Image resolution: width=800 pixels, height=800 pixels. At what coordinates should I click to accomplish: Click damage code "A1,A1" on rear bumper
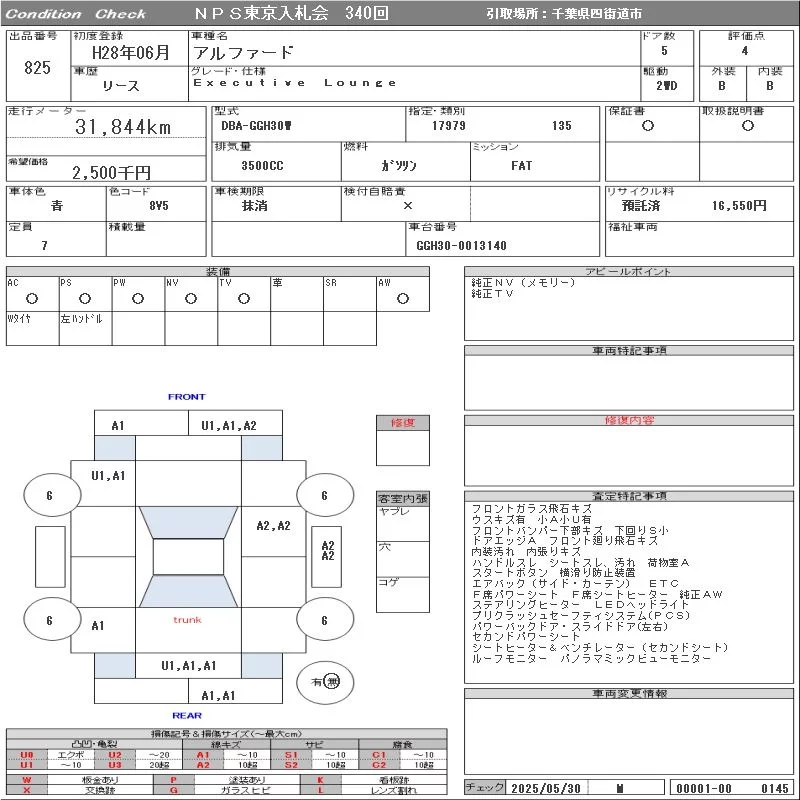[218, 695]
